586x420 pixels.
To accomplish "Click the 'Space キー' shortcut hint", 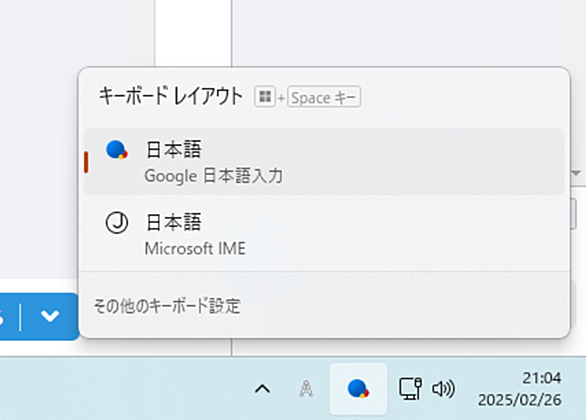I will [324, 97].
